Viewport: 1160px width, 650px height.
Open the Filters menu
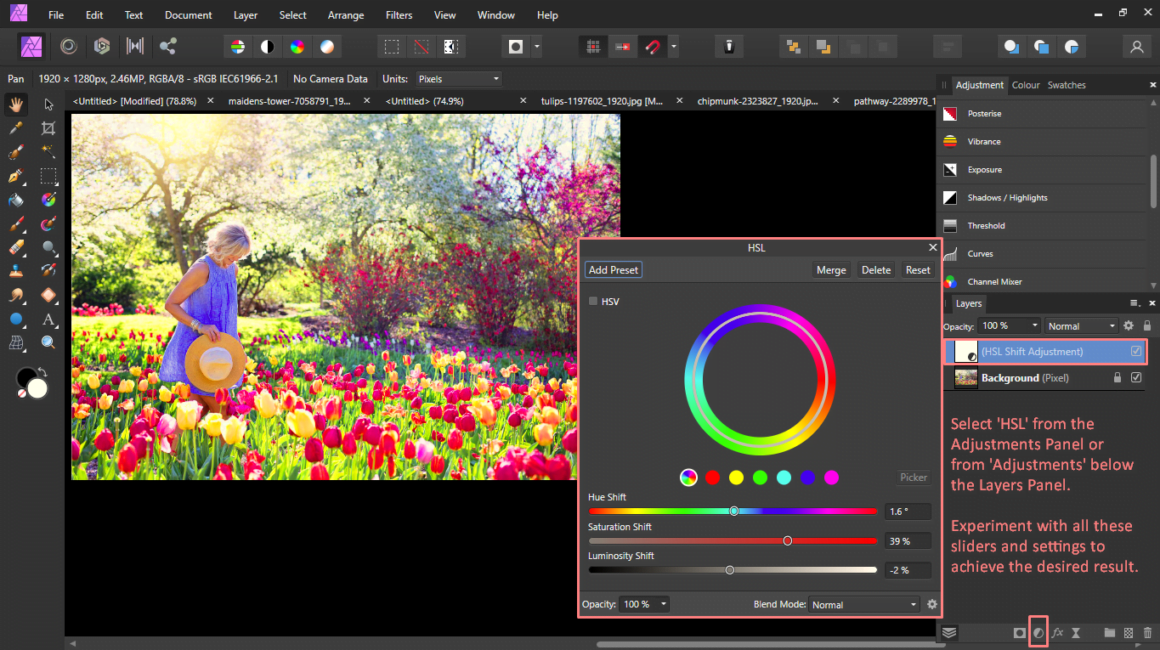click(398, 15)
